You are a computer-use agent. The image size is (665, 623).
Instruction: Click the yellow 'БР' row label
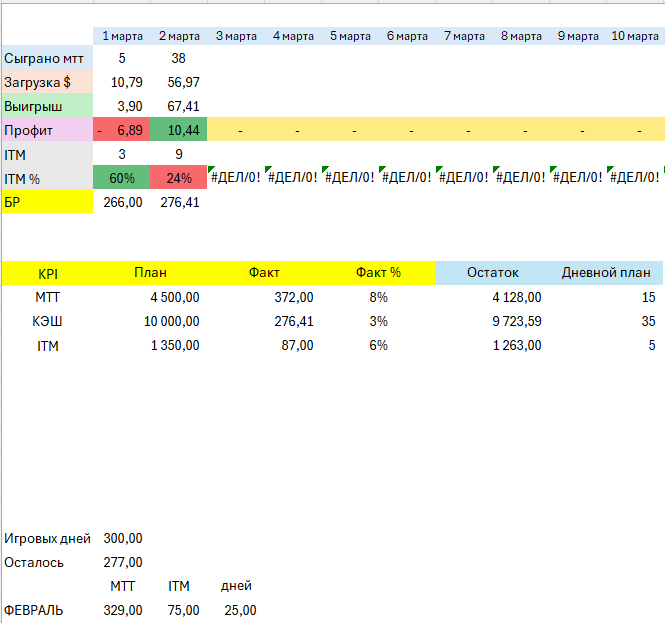pyautogui.click(x=48, y=202)
